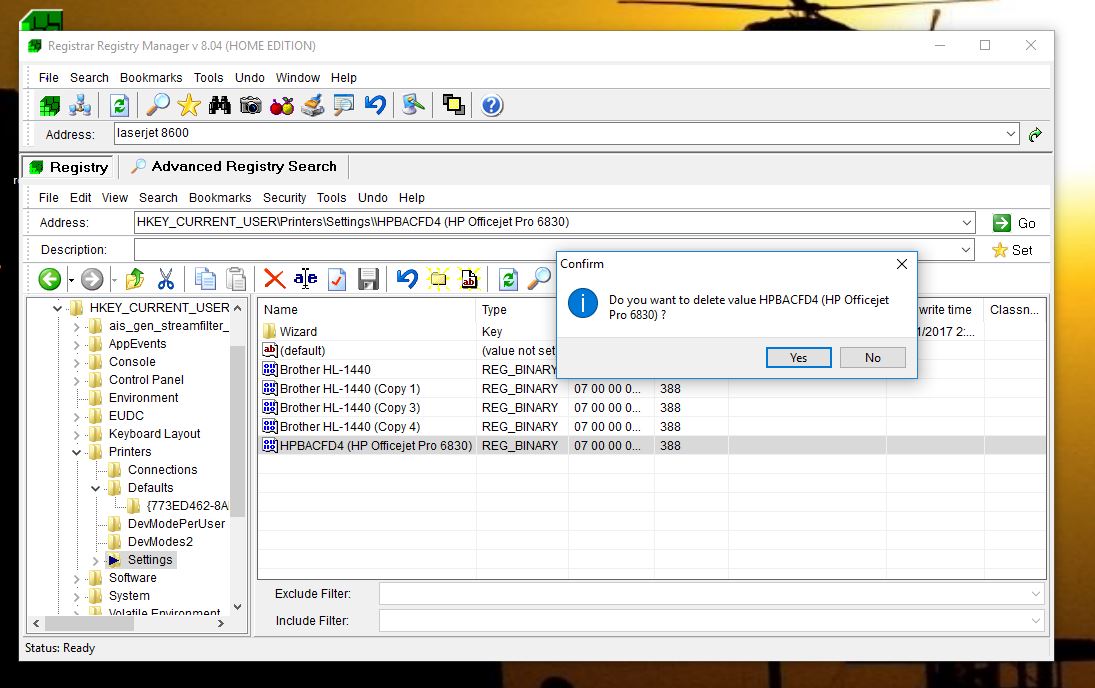
Task: Click No in the Confirm dialog
Action: point(872,358)
